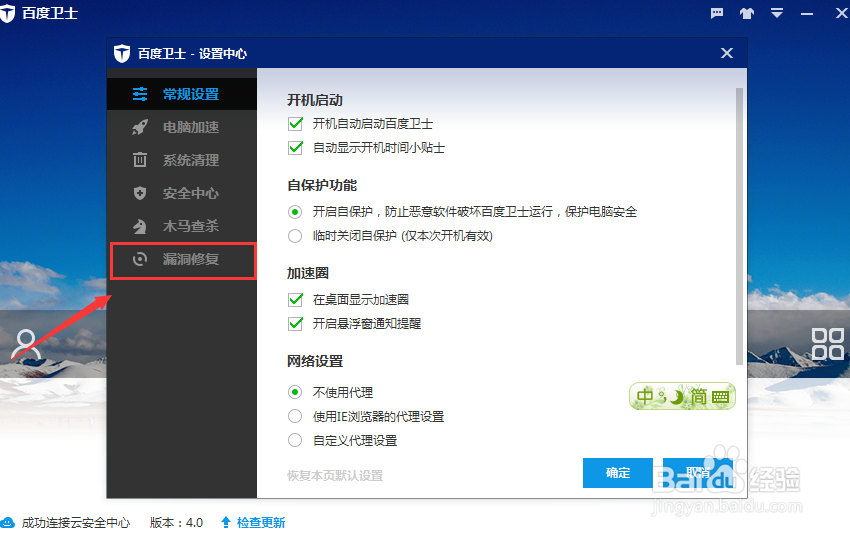This screenshot has height=536, width=850.
Task: Close the 设置中心 dialog
Action: pyautogui.click(x=726, y=53)
